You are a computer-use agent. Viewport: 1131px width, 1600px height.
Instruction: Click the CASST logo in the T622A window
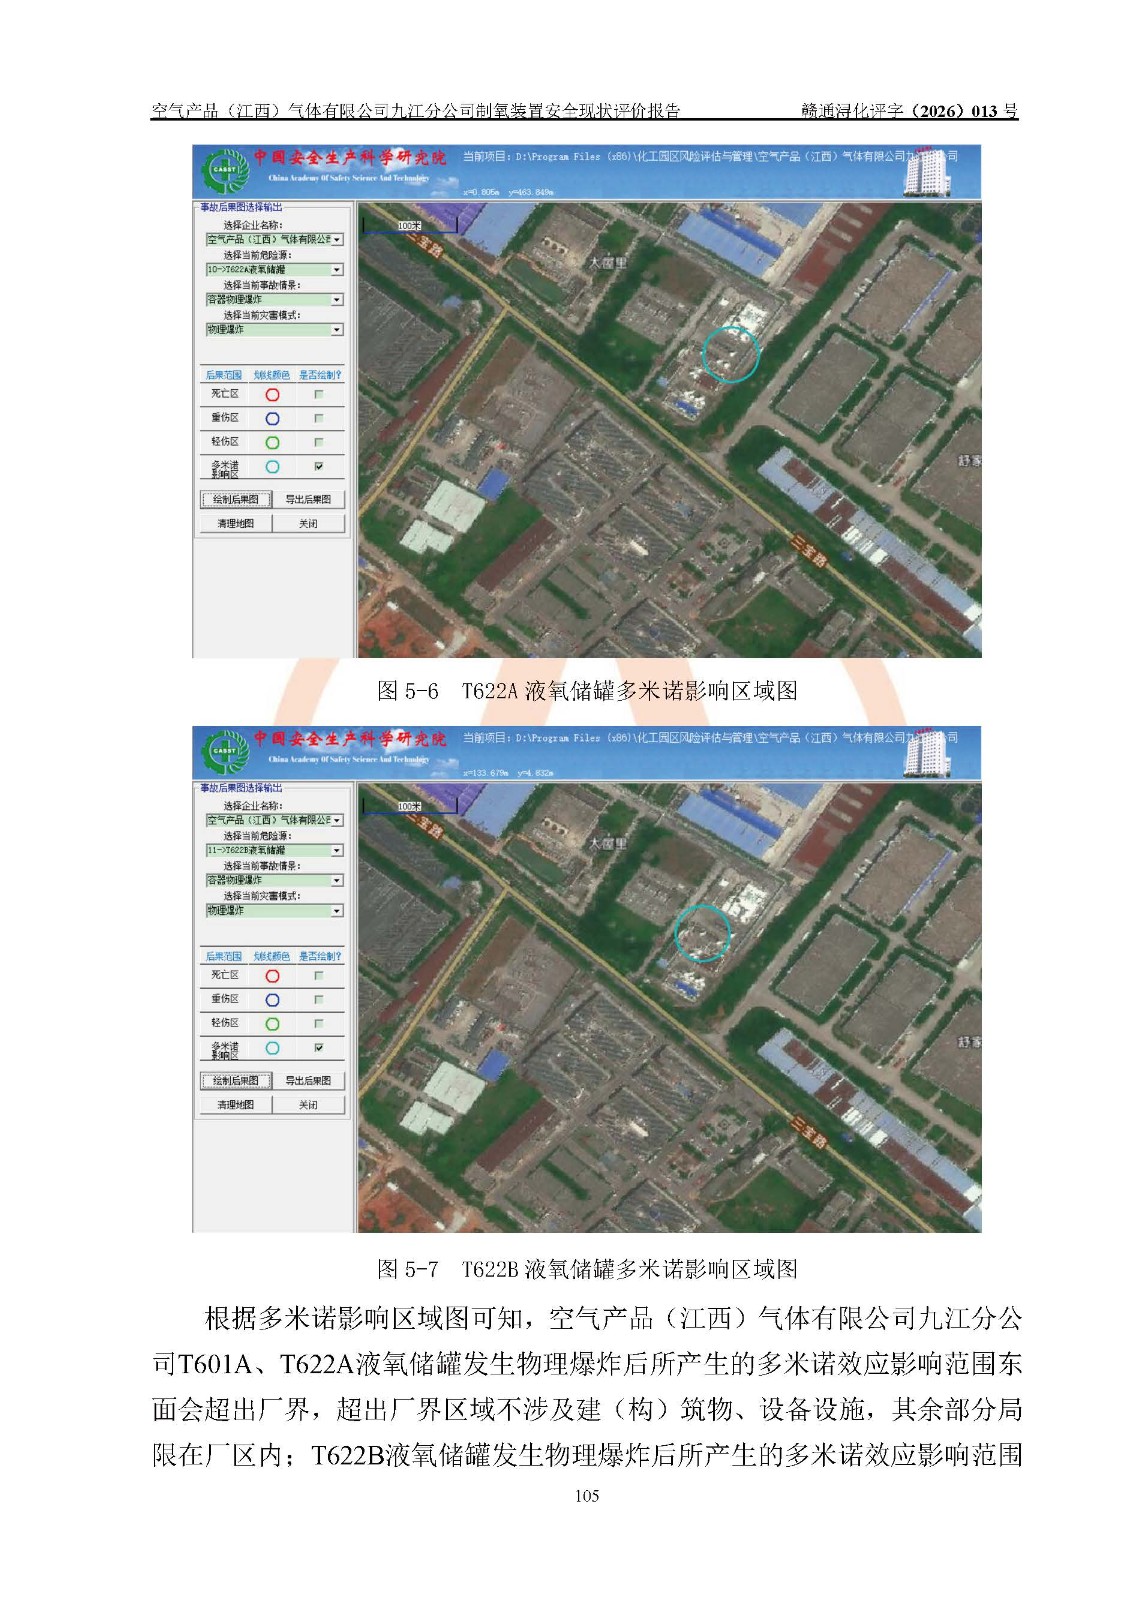point(224,171)
